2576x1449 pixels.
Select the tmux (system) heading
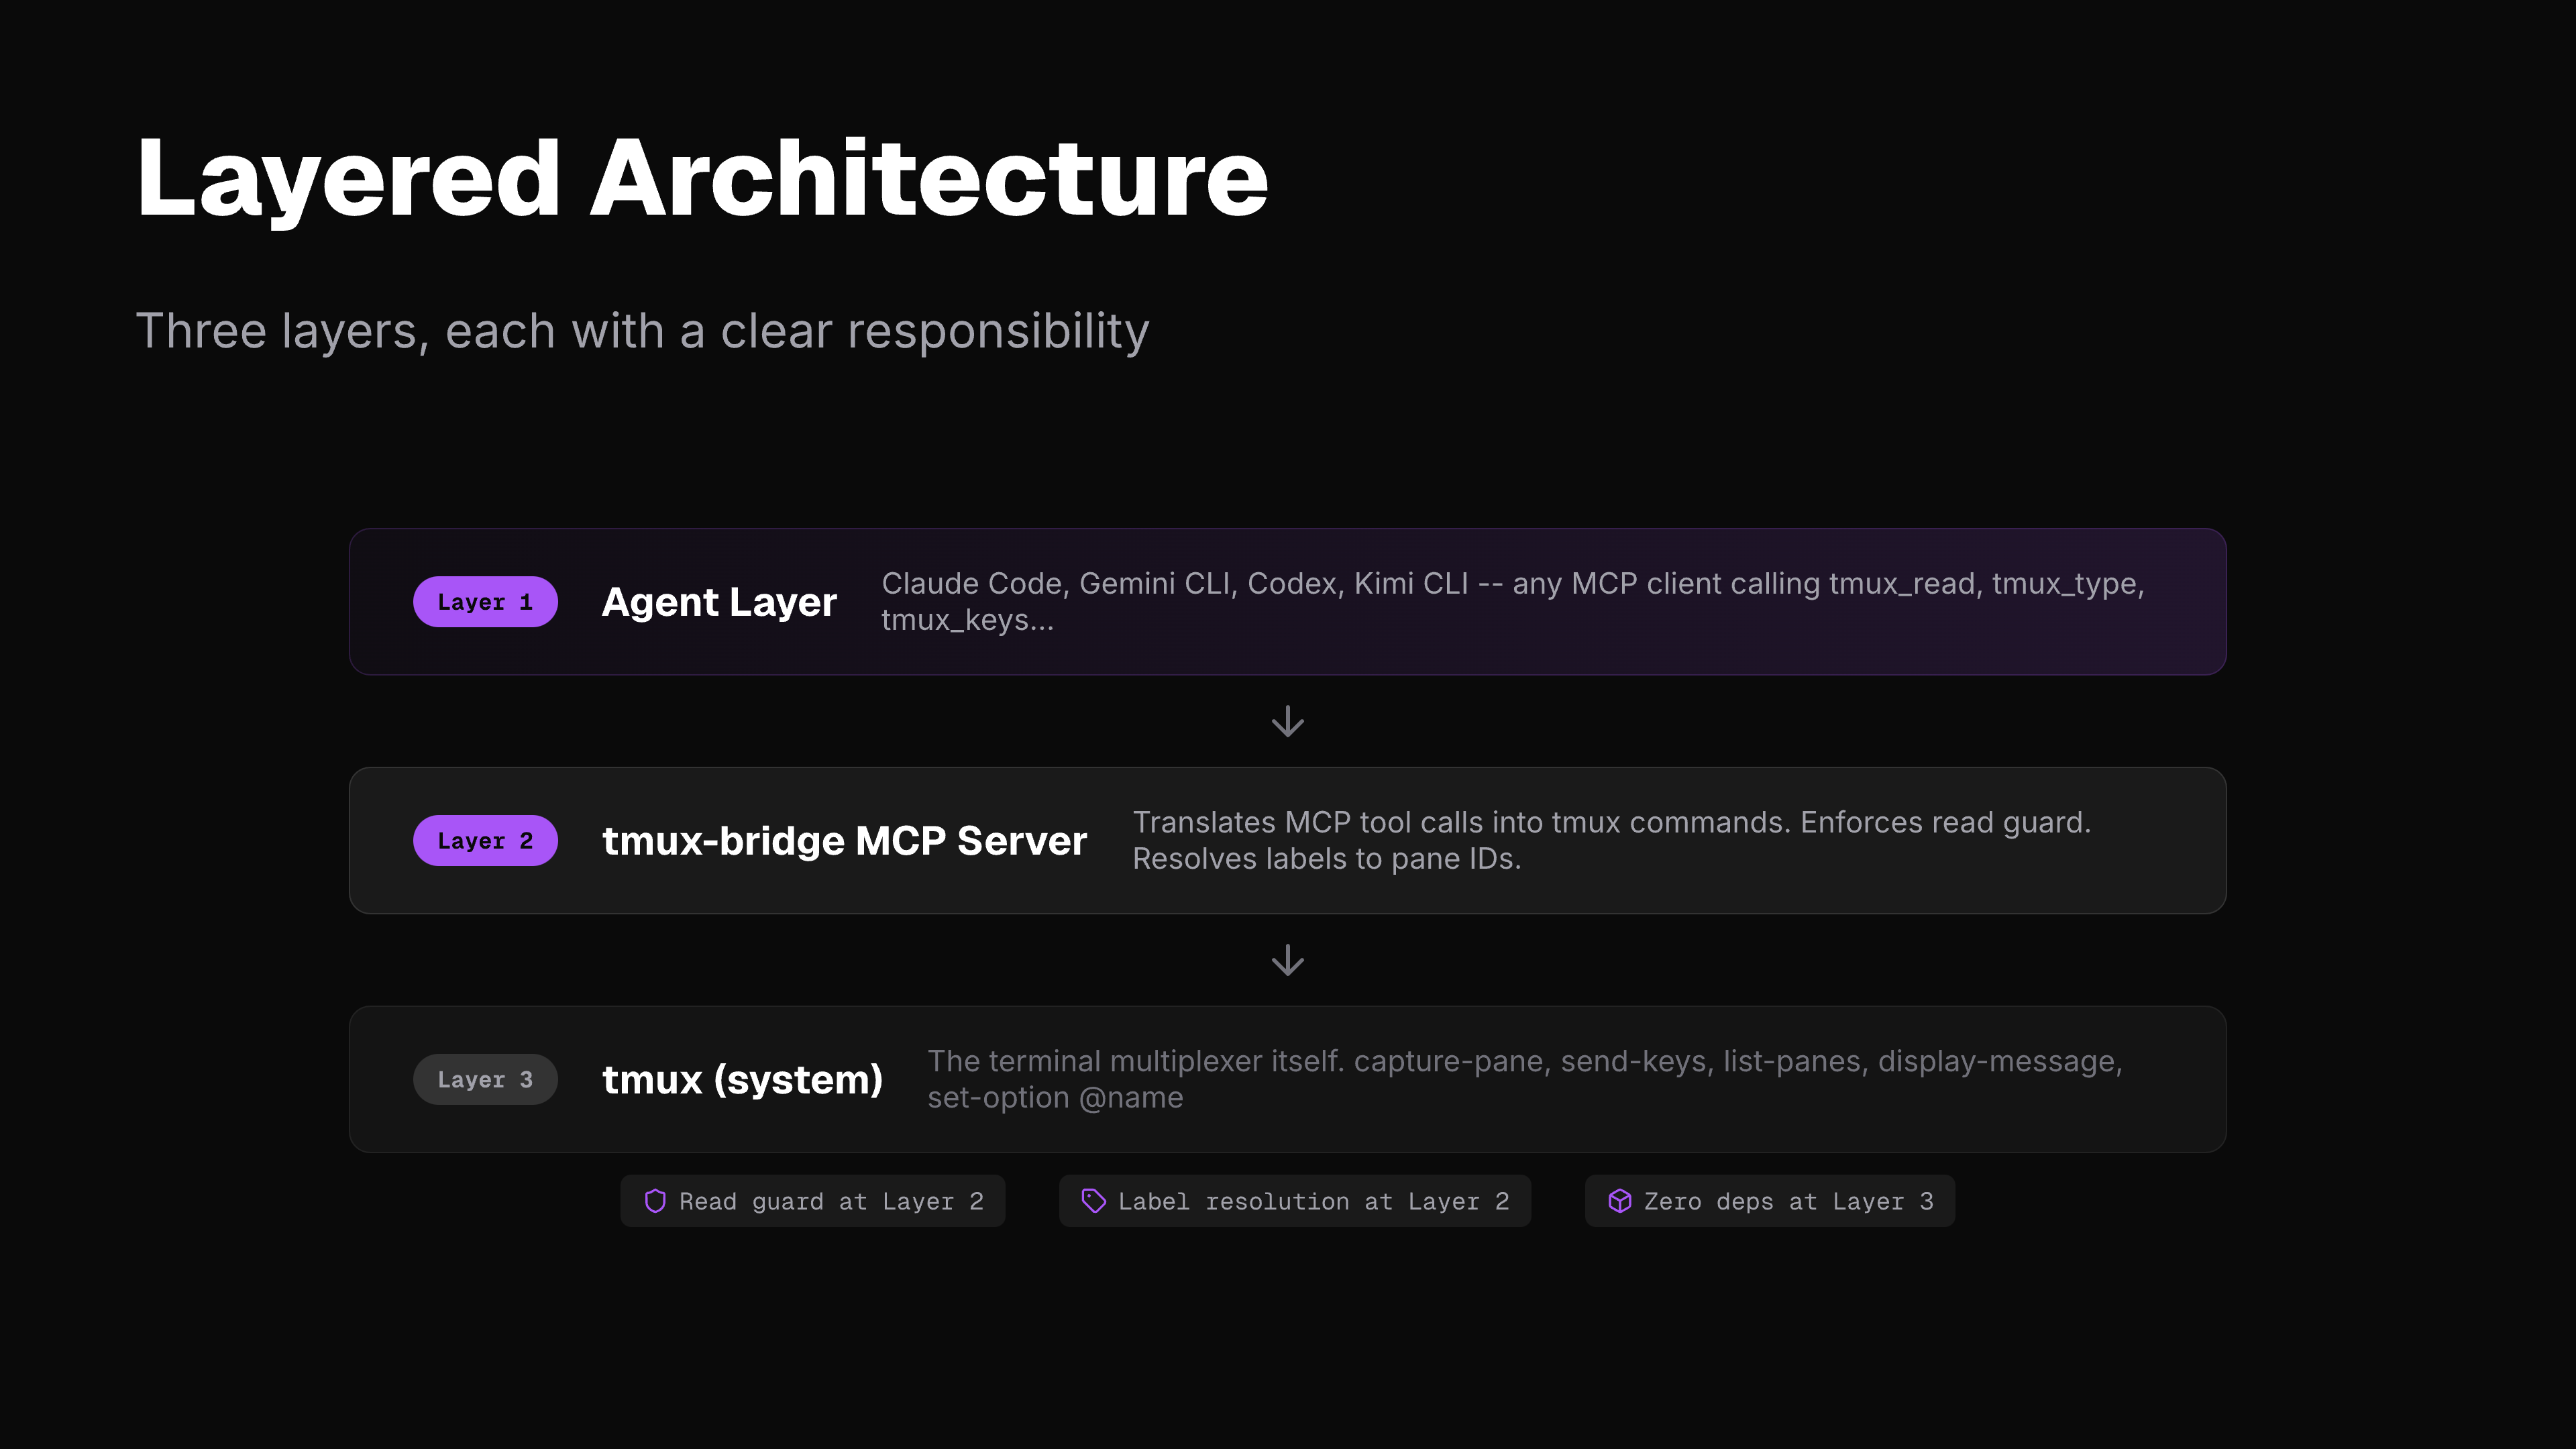pos(742,1080)
